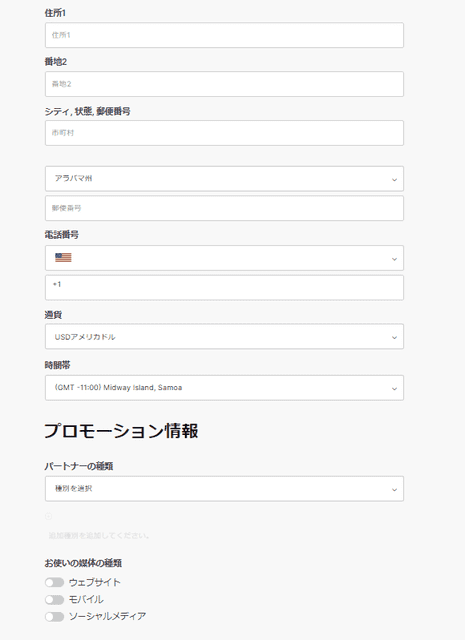Click the 番地2 address input field
Viewport: 465px width, 640px height.
coord(224,84)
